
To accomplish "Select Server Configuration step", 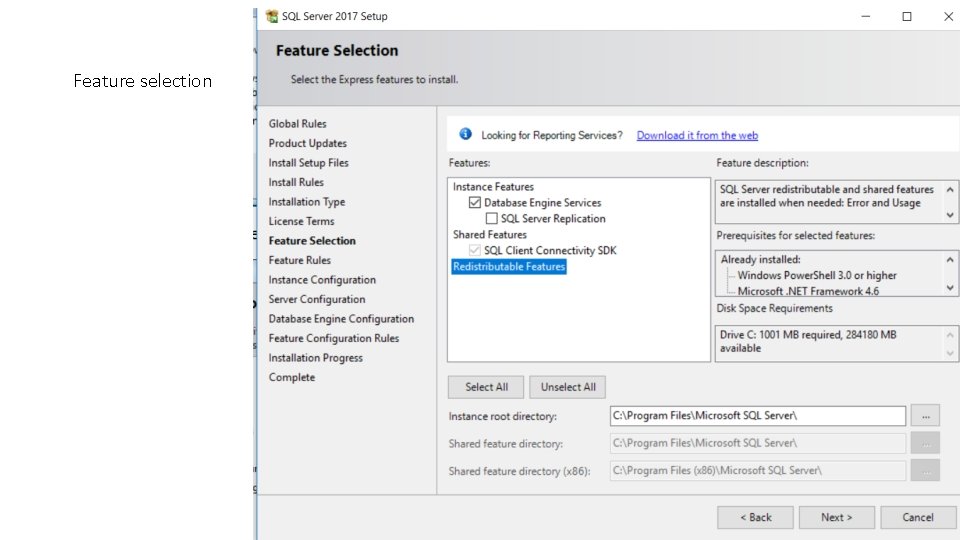I will (317, 299).
